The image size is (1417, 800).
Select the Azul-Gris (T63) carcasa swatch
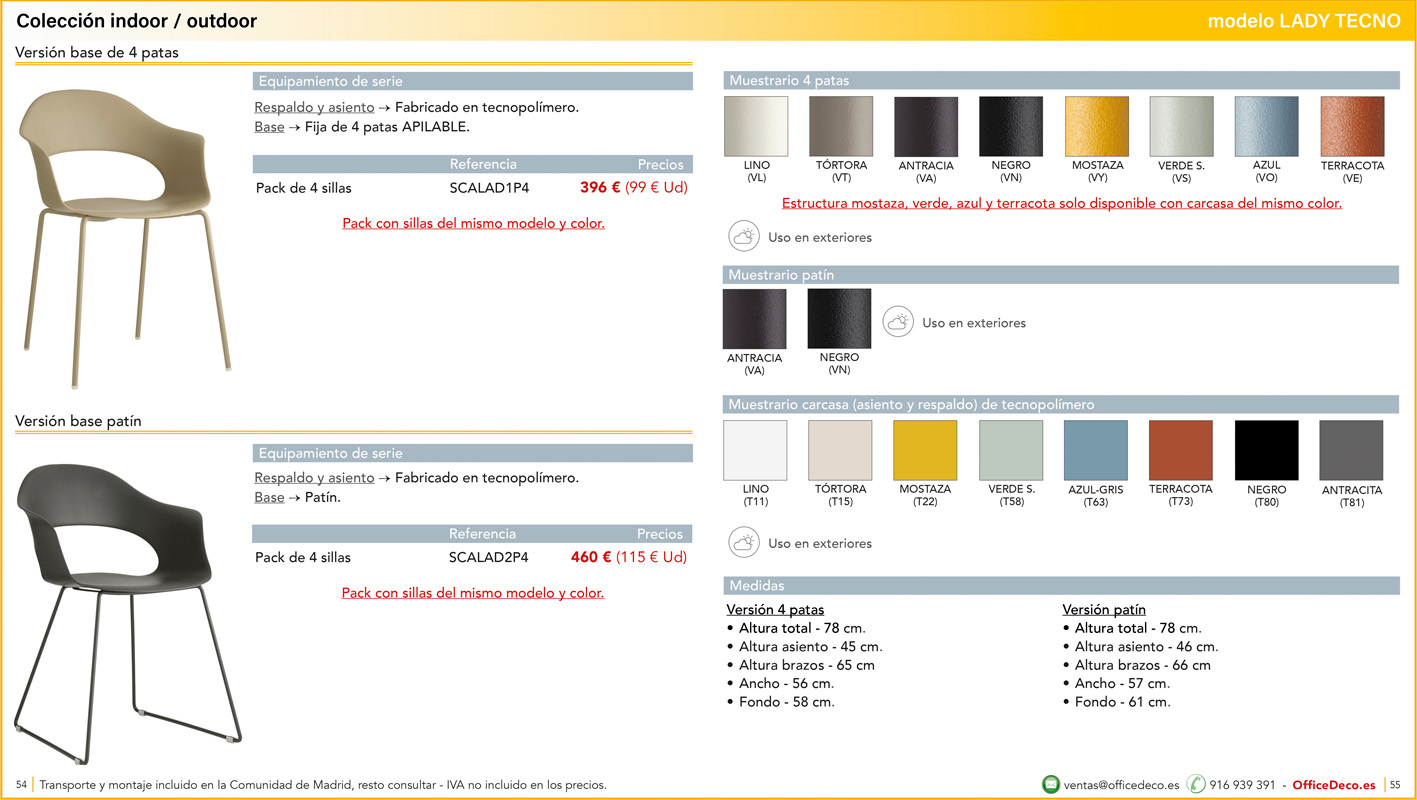coord(1095,451)
